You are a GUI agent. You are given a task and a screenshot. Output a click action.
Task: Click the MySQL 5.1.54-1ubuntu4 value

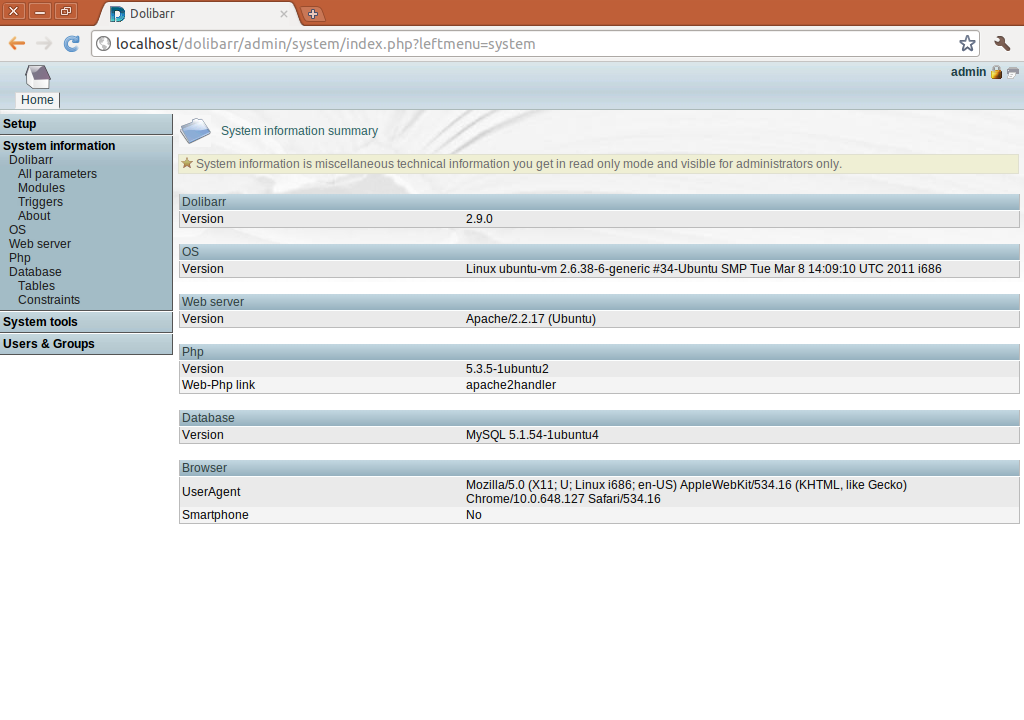532,434
